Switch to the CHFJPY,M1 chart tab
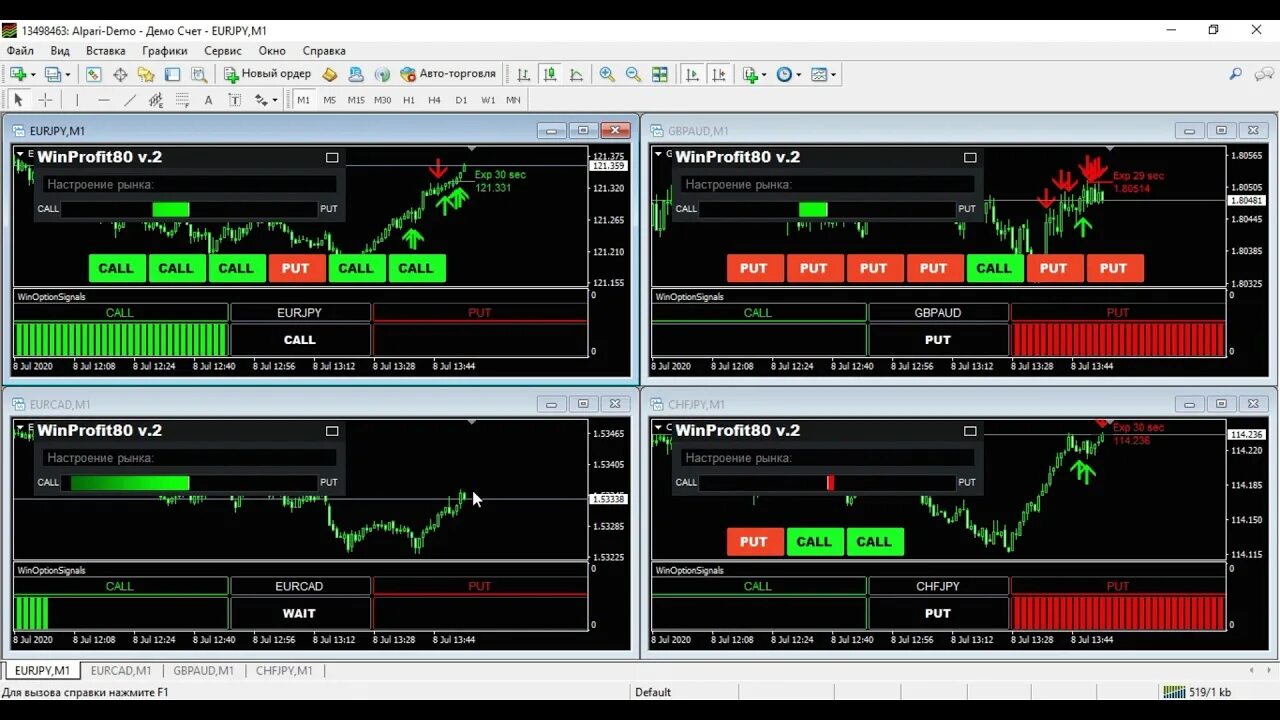Image resolution: width=1280 pixels, height=720 pixels. click(x=285, y=671)
